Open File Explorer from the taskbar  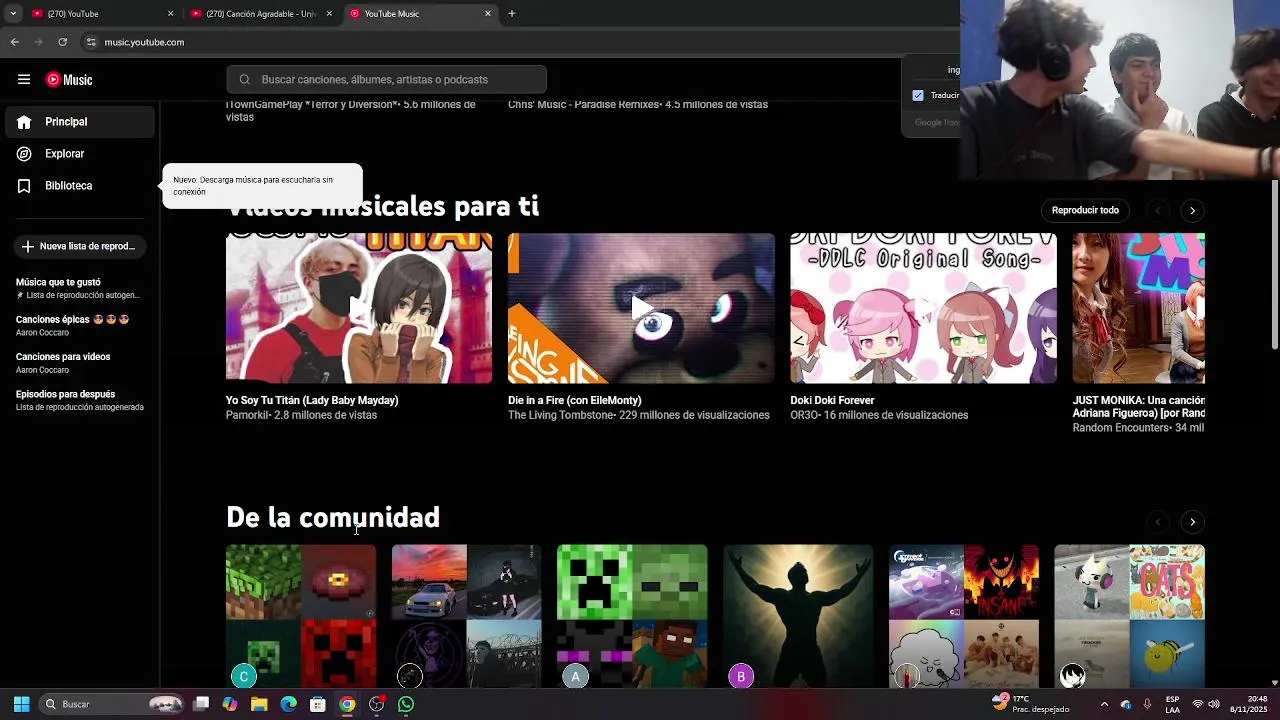coord(259,704)
